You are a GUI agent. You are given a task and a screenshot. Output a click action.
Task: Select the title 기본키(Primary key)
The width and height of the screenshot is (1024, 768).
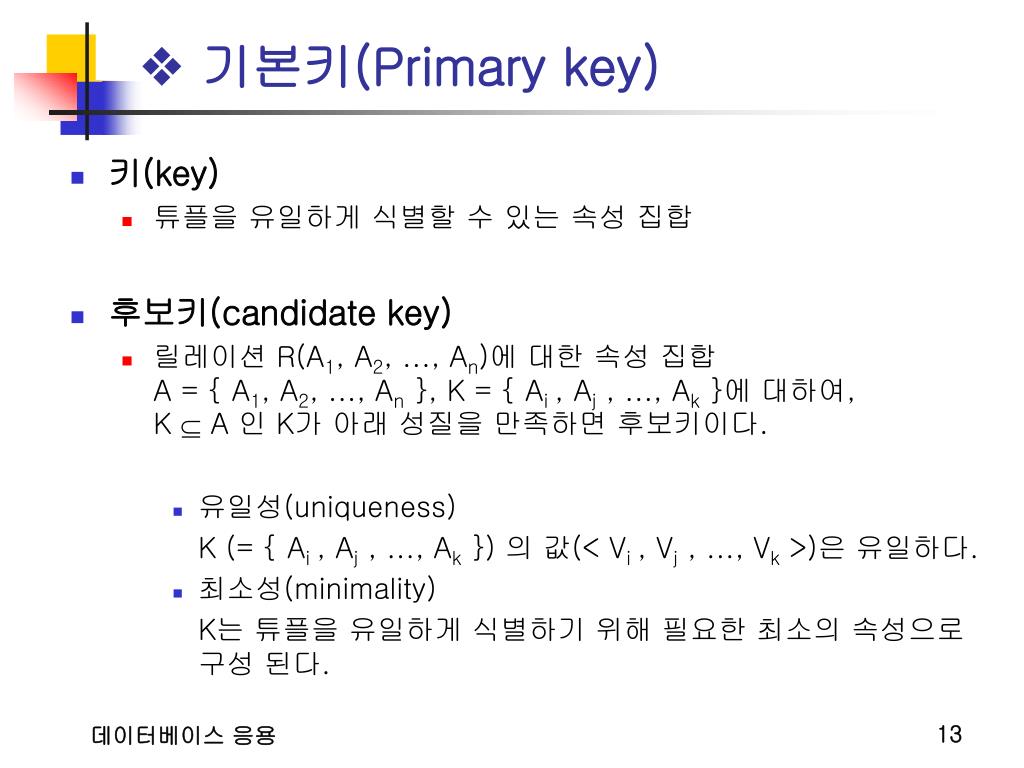pyautogui.click(x=431, y=67)
